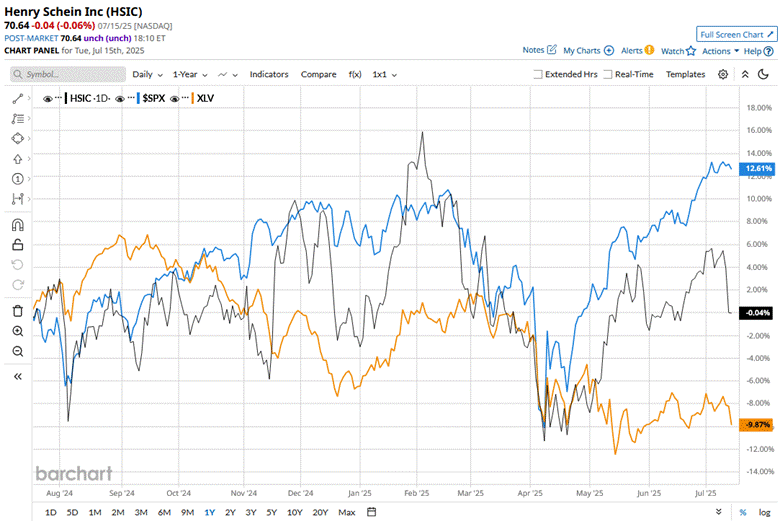Select the arrow marker tool

pyautogui.click(x=17, y=159)
